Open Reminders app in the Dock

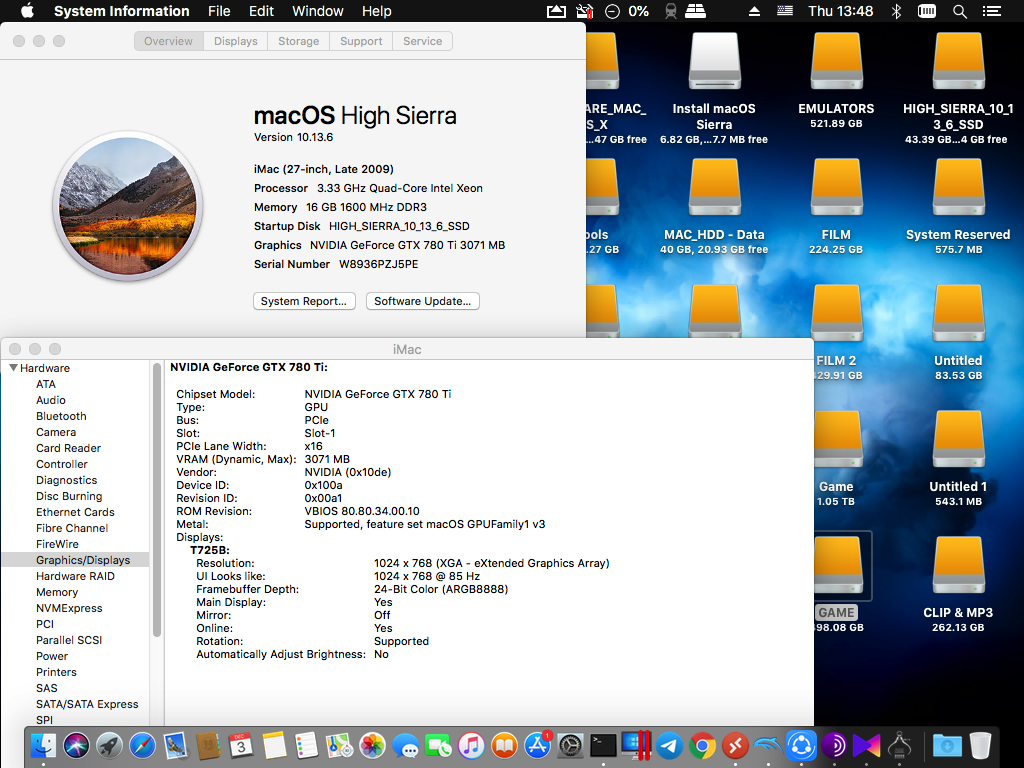[307, 745]
